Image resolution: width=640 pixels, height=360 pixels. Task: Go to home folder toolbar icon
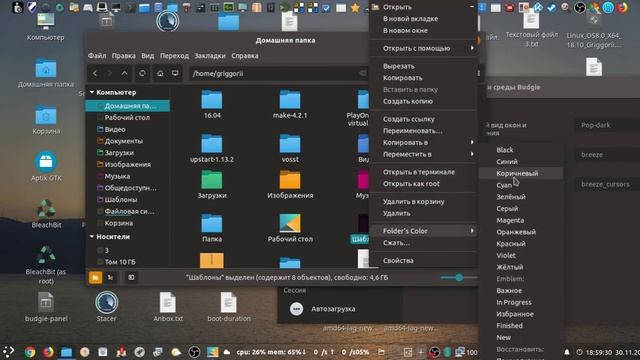[x=160, y=73]
